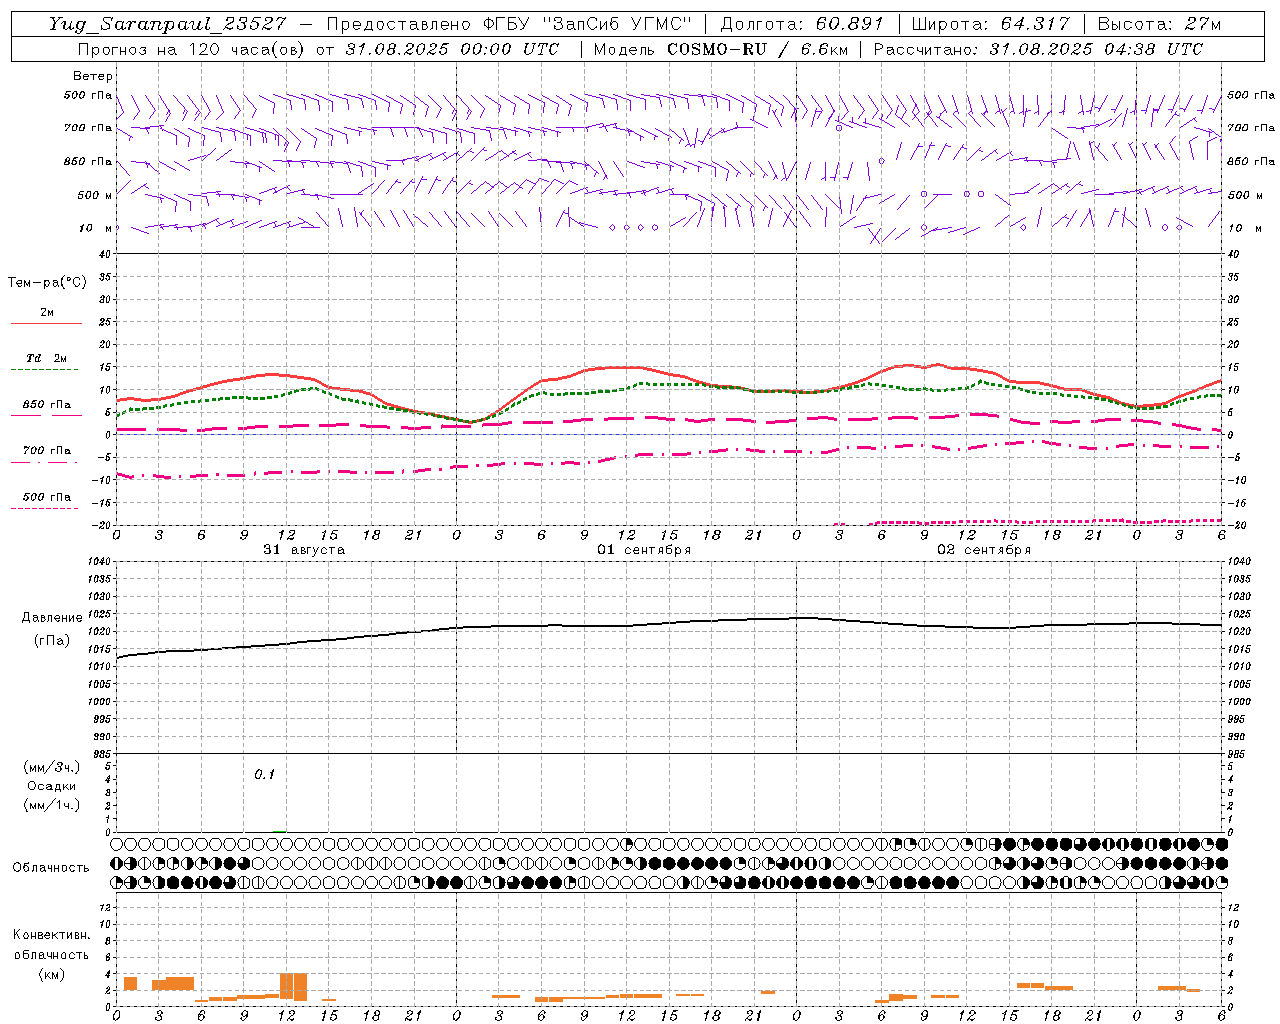Click the date label "31 августа"
The height and width of the screenshot is (1024, 1280).
(x=304, y=550)
